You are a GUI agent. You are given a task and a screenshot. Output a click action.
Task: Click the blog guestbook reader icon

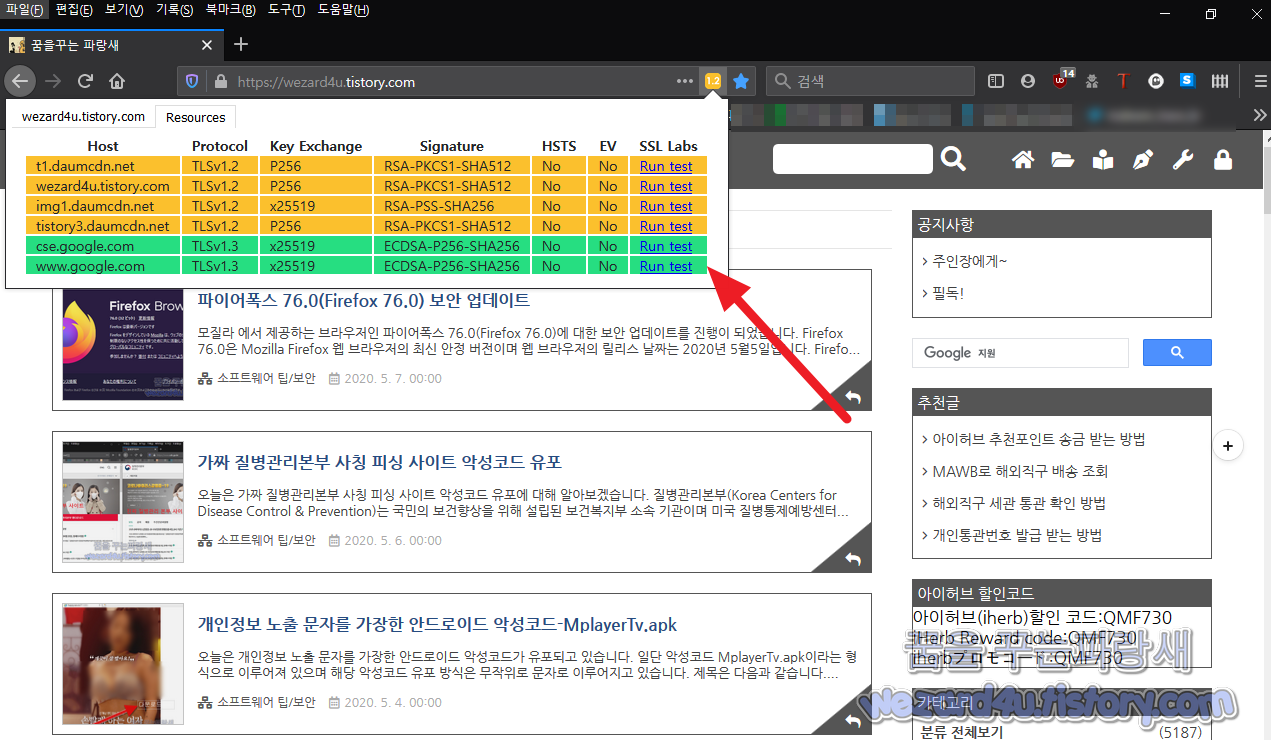(1103, 159)
